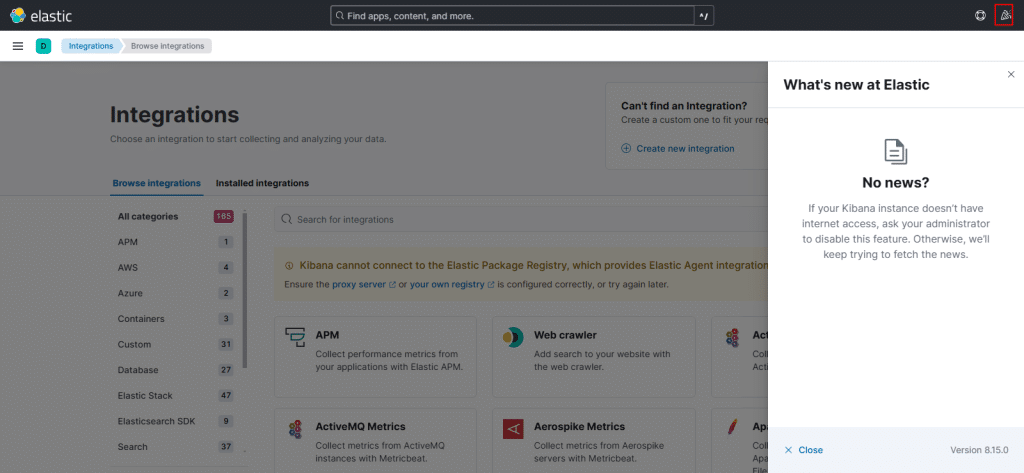This screenshot has height=473, width=1024.
Task: Open the space selector D avatar
Action: point(43,46)
